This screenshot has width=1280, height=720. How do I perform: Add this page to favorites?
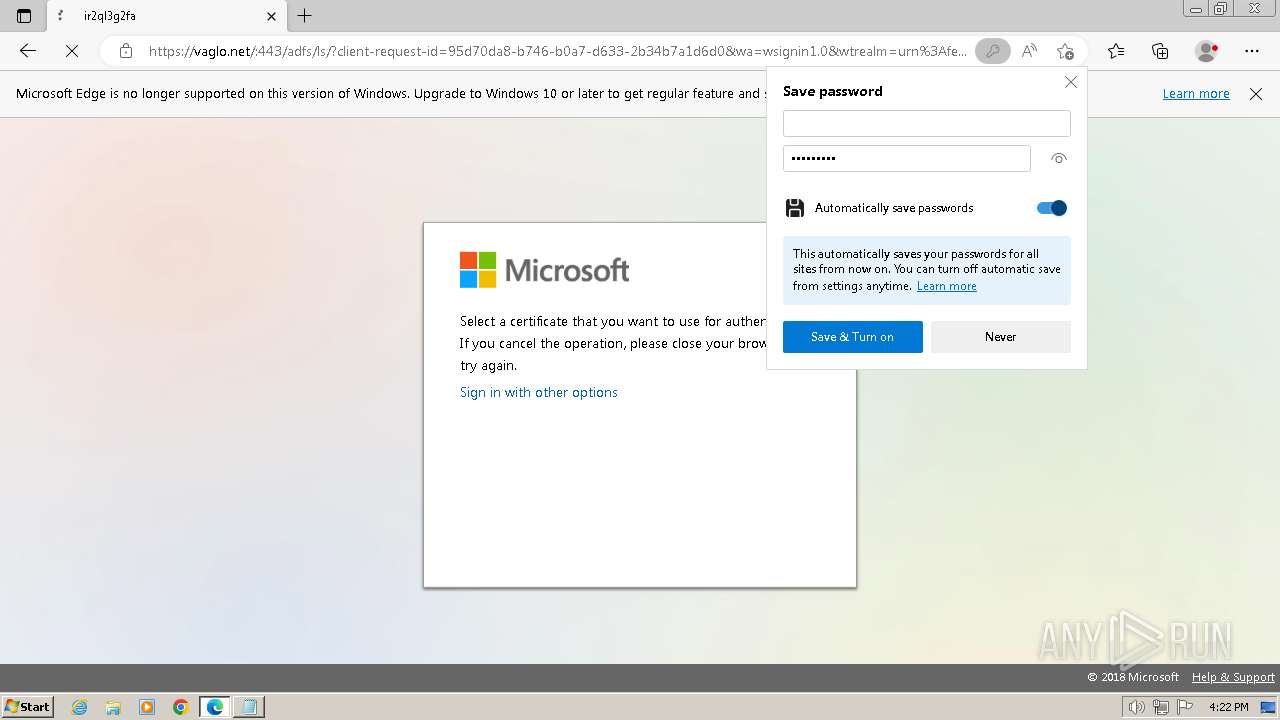(1066, 51)
